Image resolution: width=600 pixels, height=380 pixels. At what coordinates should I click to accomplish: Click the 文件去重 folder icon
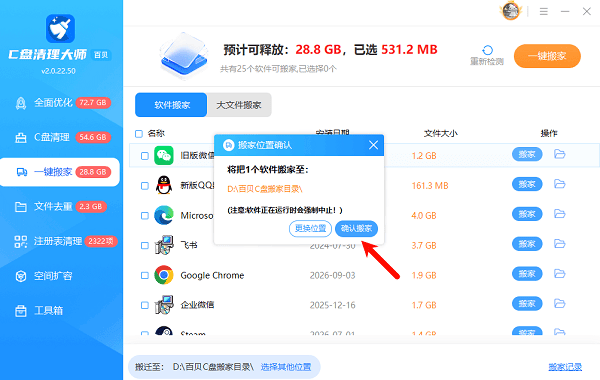(x=21, y=207)
